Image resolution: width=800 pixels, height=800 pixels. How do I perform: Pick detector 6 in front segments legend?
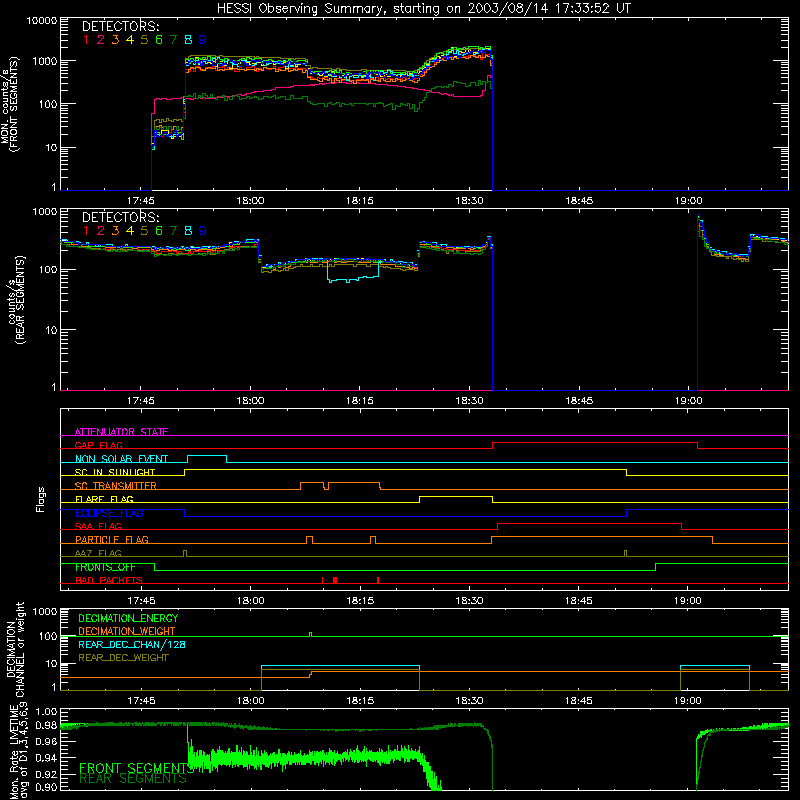(159, 40)
